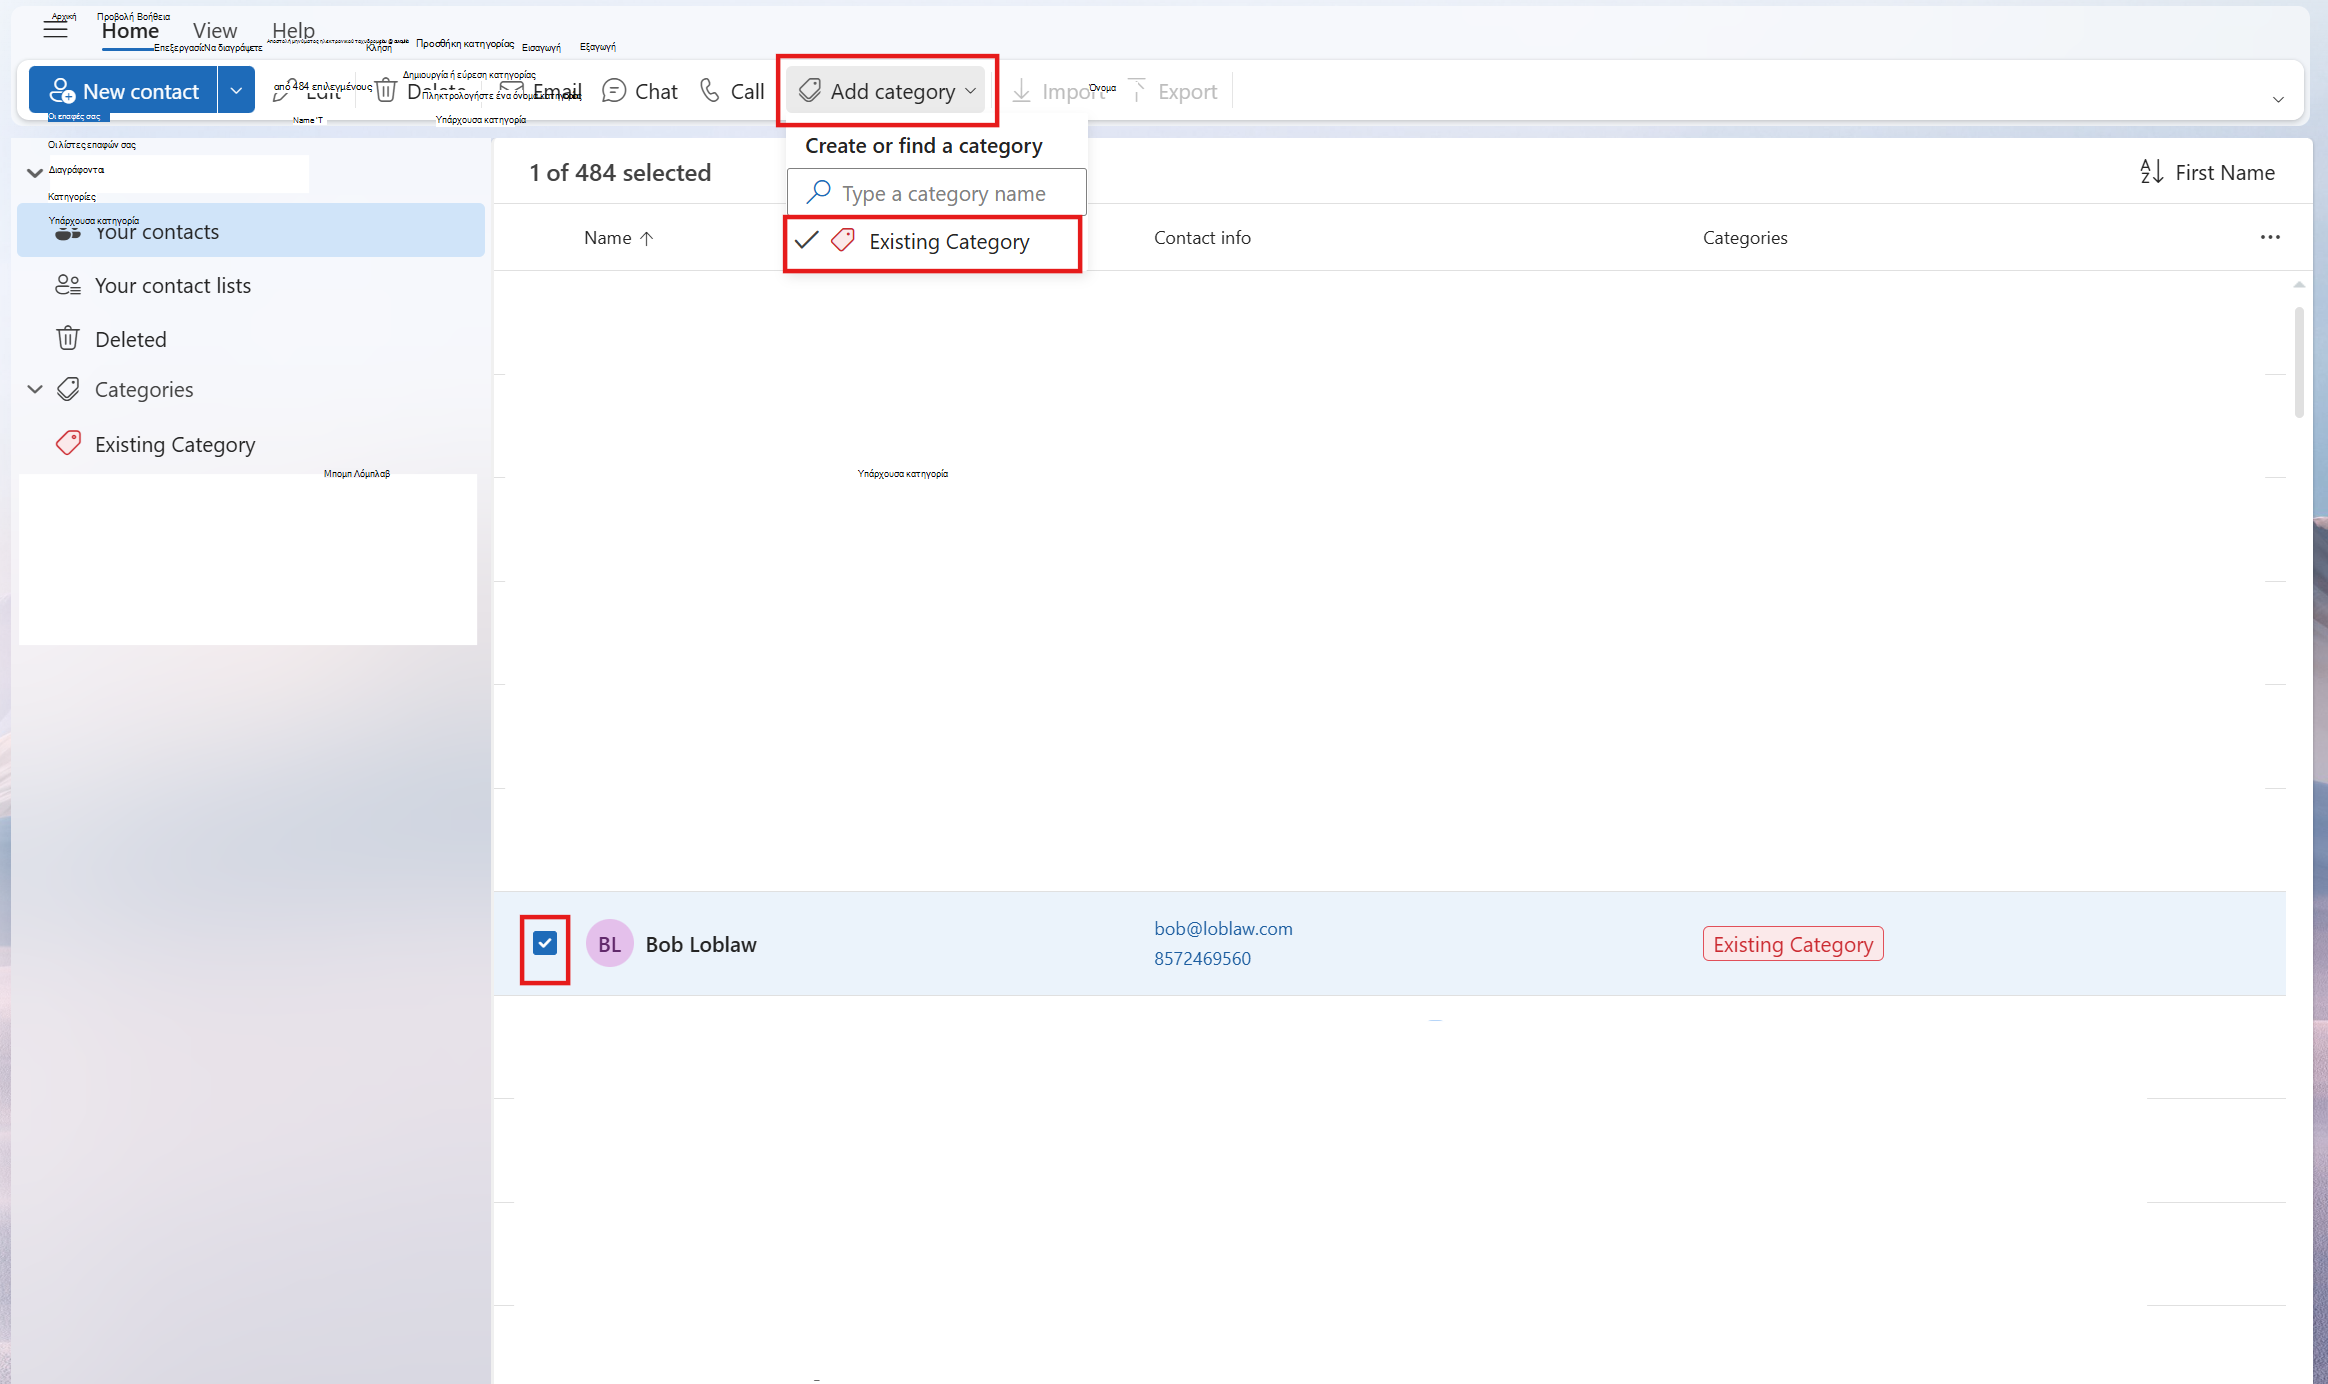Screen dimensions: 2328x1384
Task: Click the Contact info column header
Action: [x=1202, y=237]
